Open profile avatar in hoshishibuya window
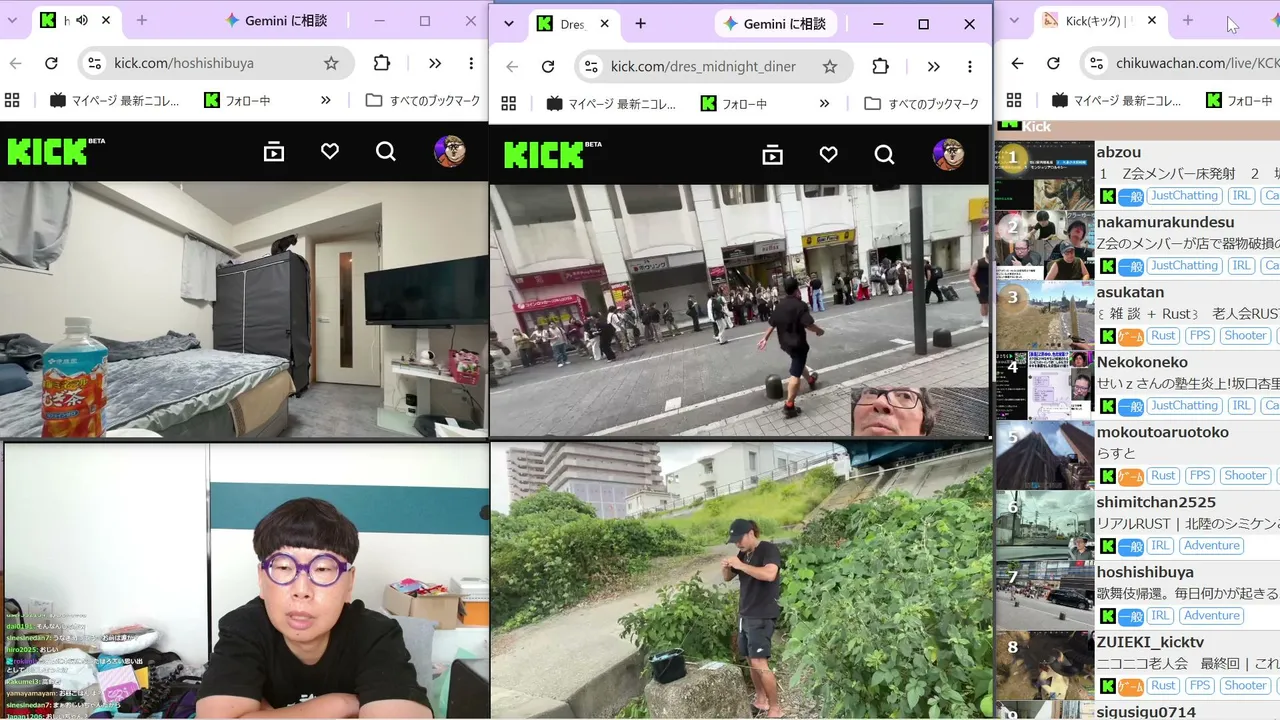This screenshot has width=1280, height=720. pos(449,151)
